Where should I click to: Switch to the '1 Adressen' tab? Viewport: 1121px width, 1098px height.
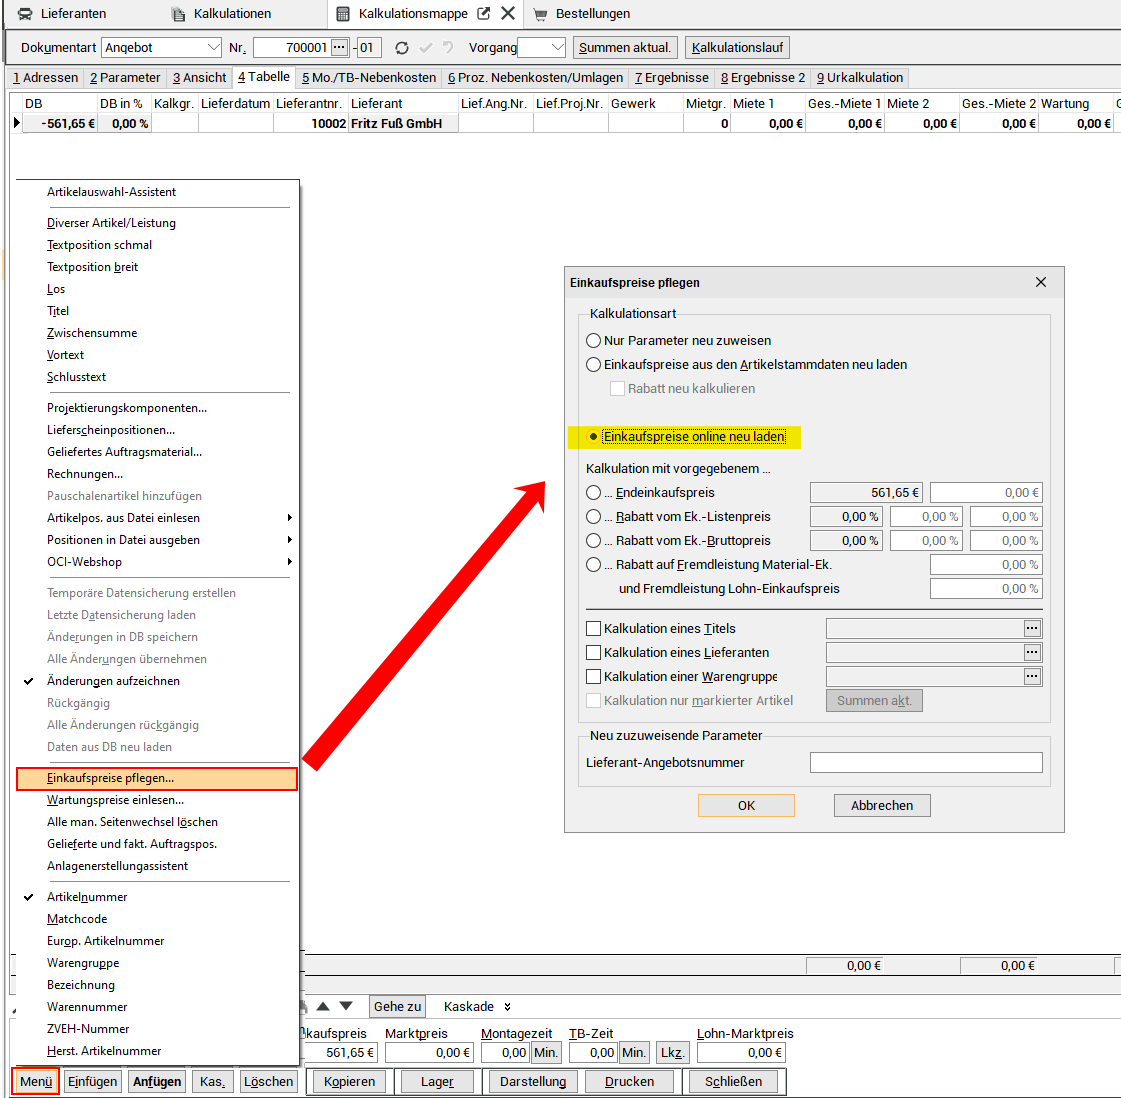(46, 77)
